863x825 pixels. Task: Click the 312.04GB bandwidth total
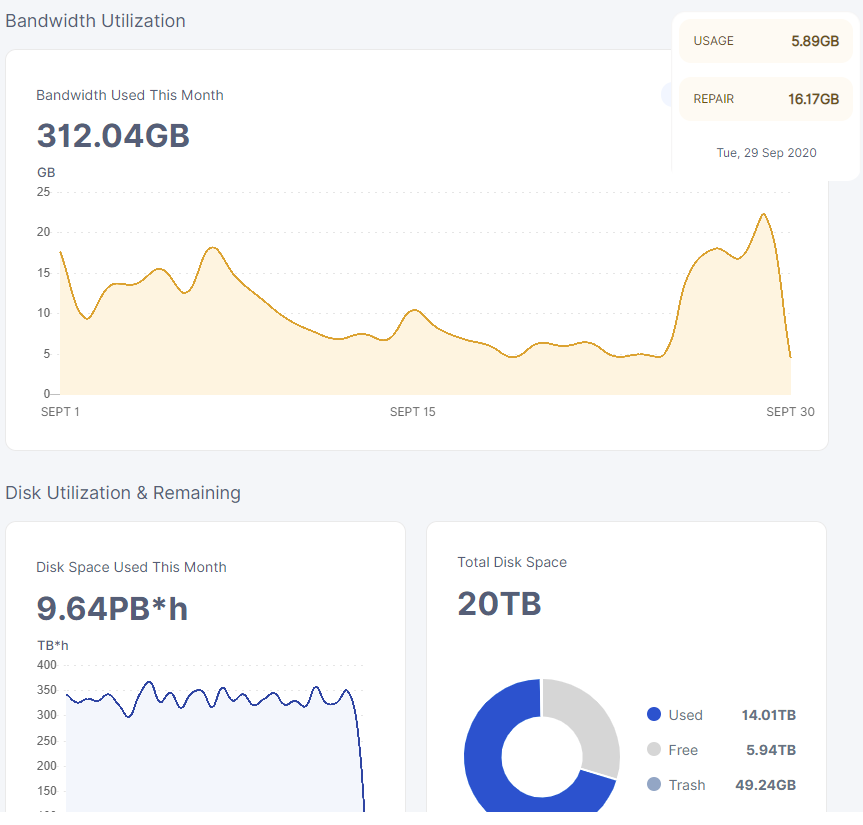pos(113,136)
